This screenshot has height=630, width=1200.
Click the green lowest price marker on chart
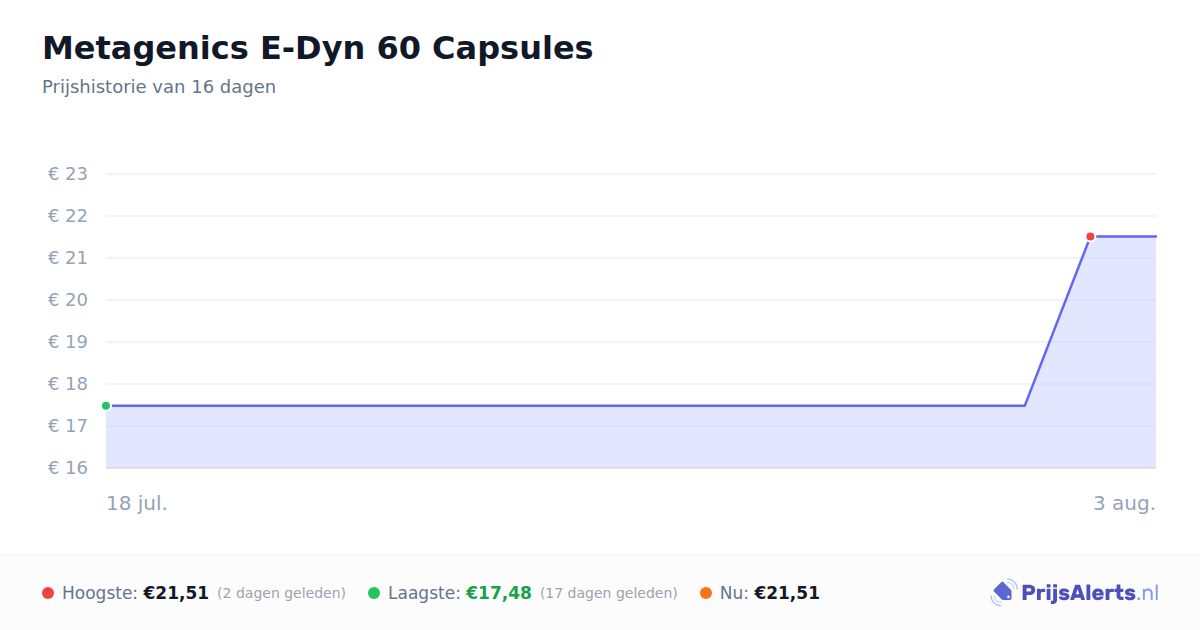click(106, 406)
